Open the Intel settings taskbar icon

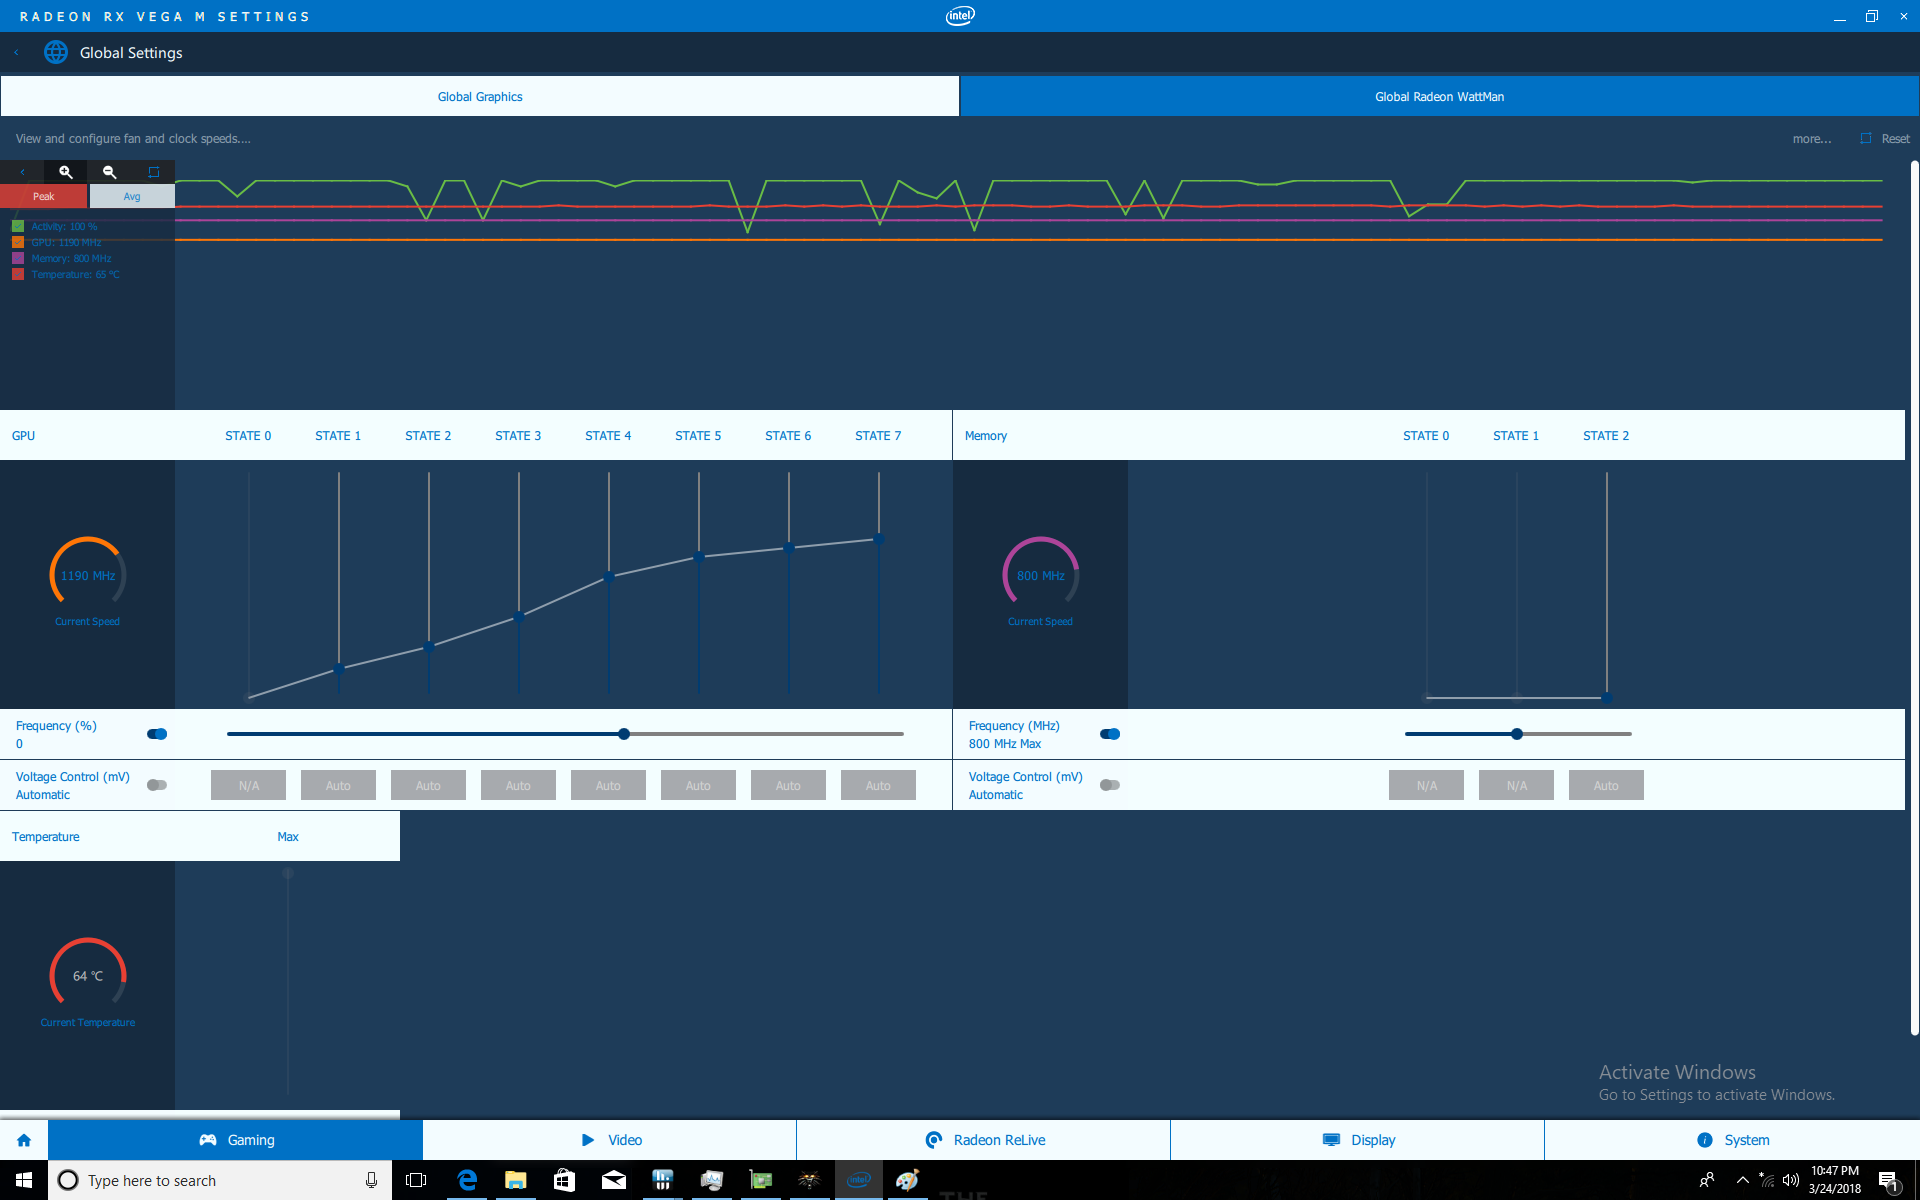[859, 1180]
